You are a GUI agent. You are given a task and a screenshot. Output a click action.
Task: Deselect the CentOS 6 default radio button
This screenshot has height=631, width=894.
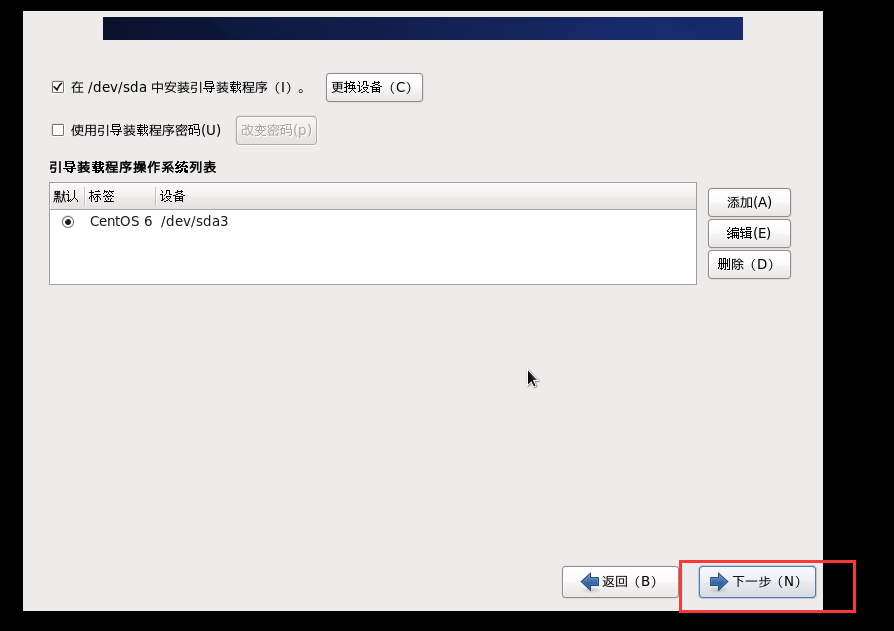click(66, 222)
